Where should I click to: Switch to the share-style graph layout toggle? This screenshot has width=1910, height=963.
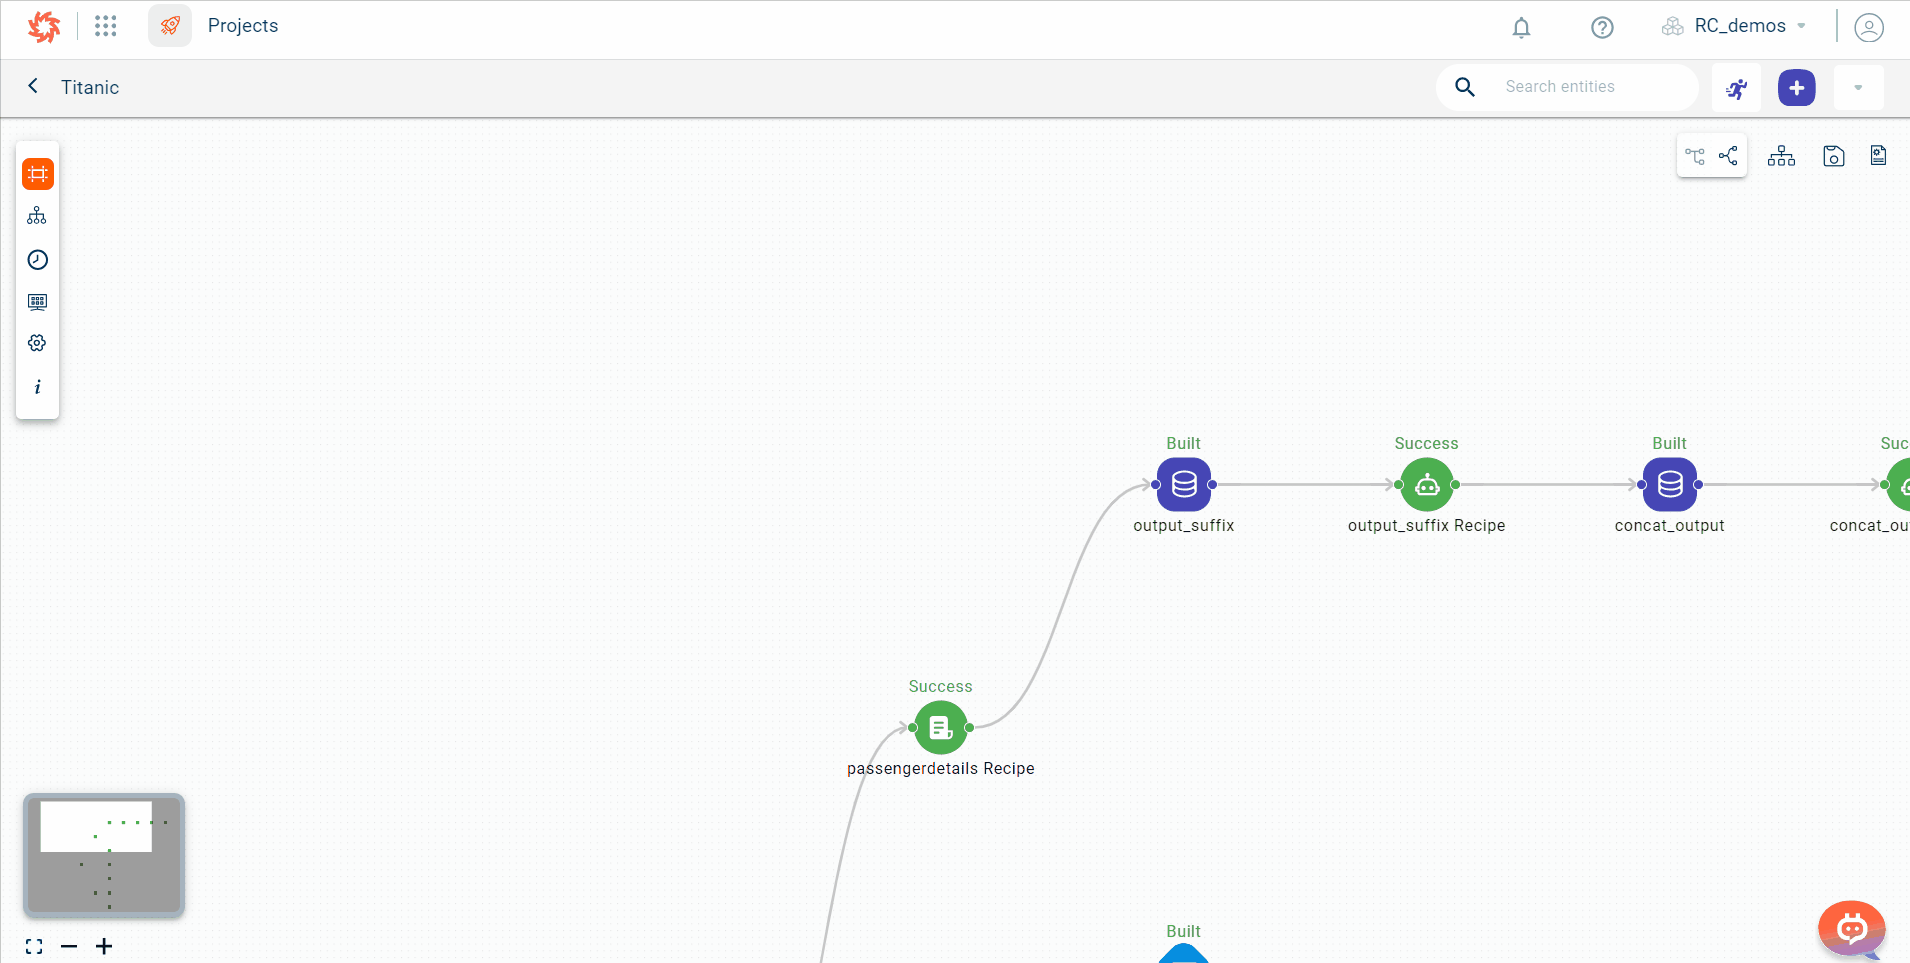(1728, 156)
